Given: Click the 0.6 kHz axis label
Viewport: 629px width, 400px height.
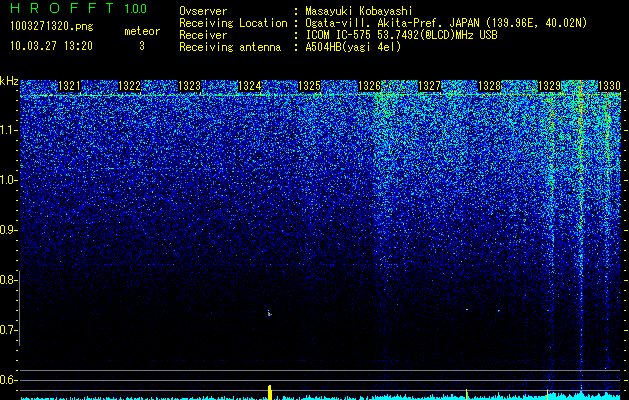Looking at the screenshot, I should pyautogui.click(x=9, y=380).
